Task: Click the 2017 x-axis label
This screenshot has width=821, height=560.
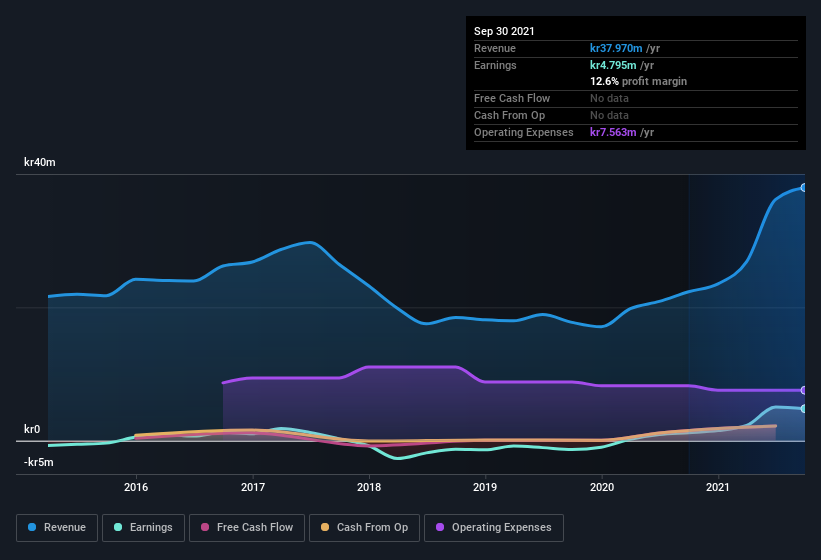Action: pos(253,487)
